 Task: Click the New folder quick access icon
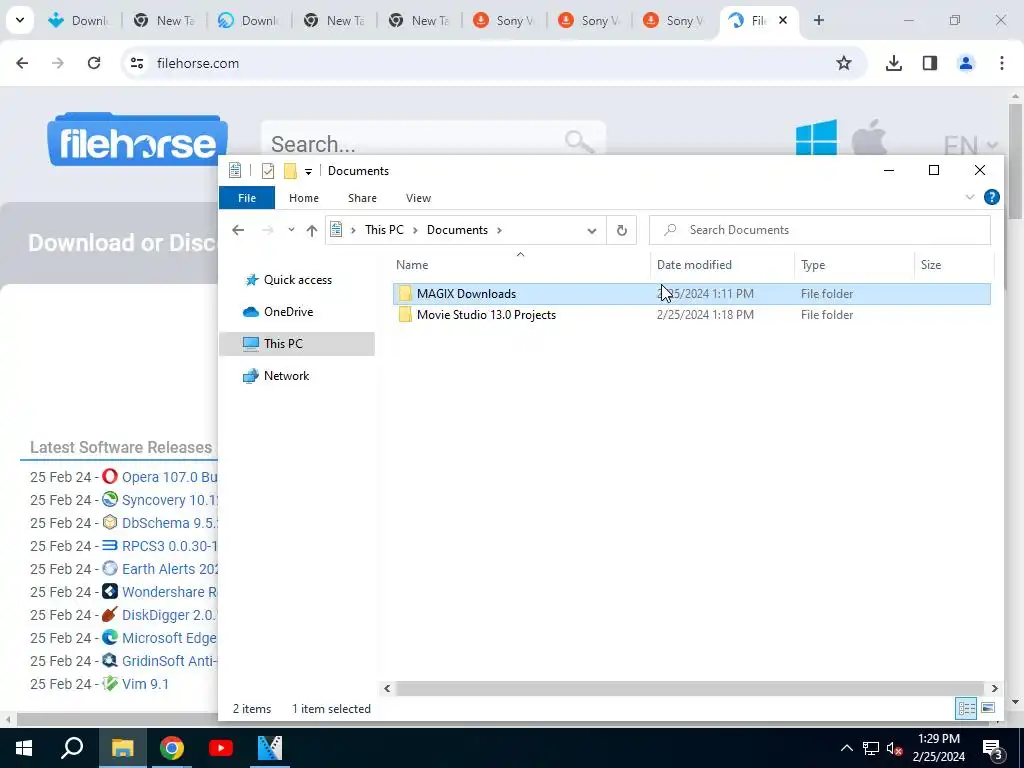tap(290, 170)
